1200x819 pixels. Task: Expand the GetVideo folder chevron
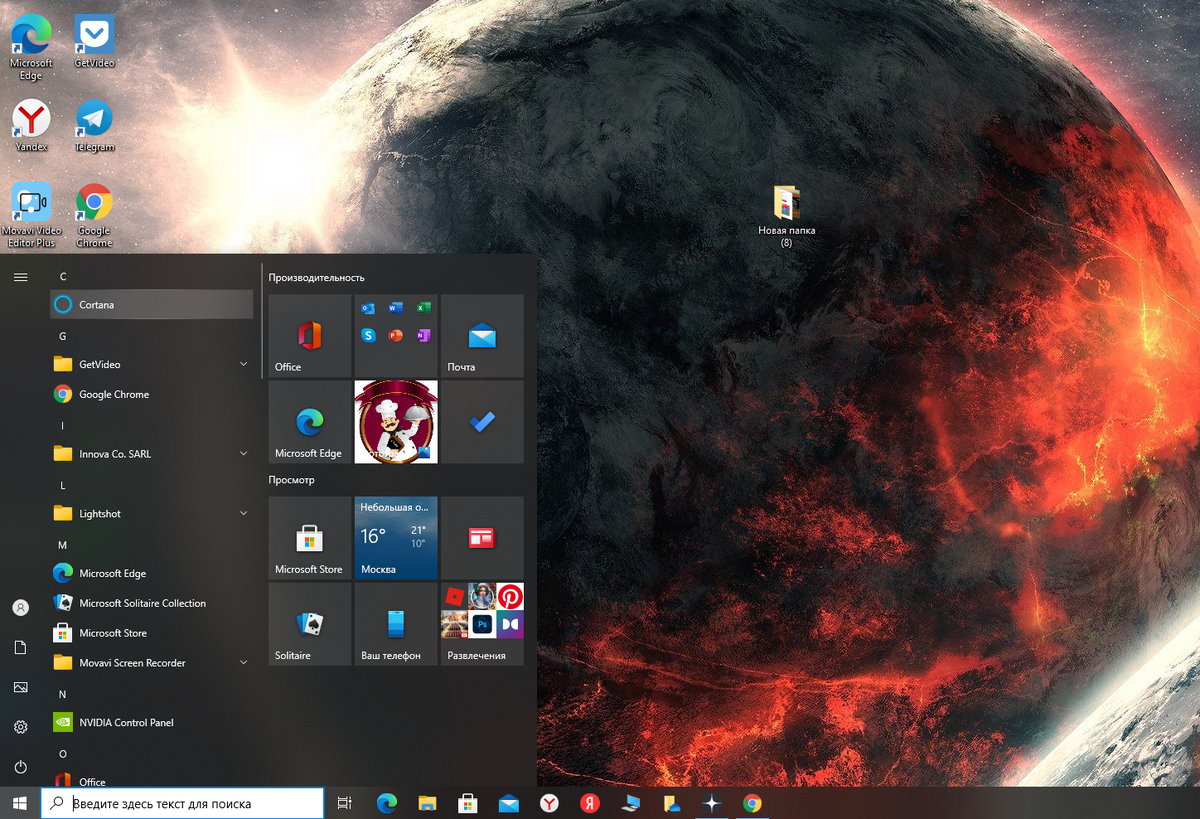(243, 364)
